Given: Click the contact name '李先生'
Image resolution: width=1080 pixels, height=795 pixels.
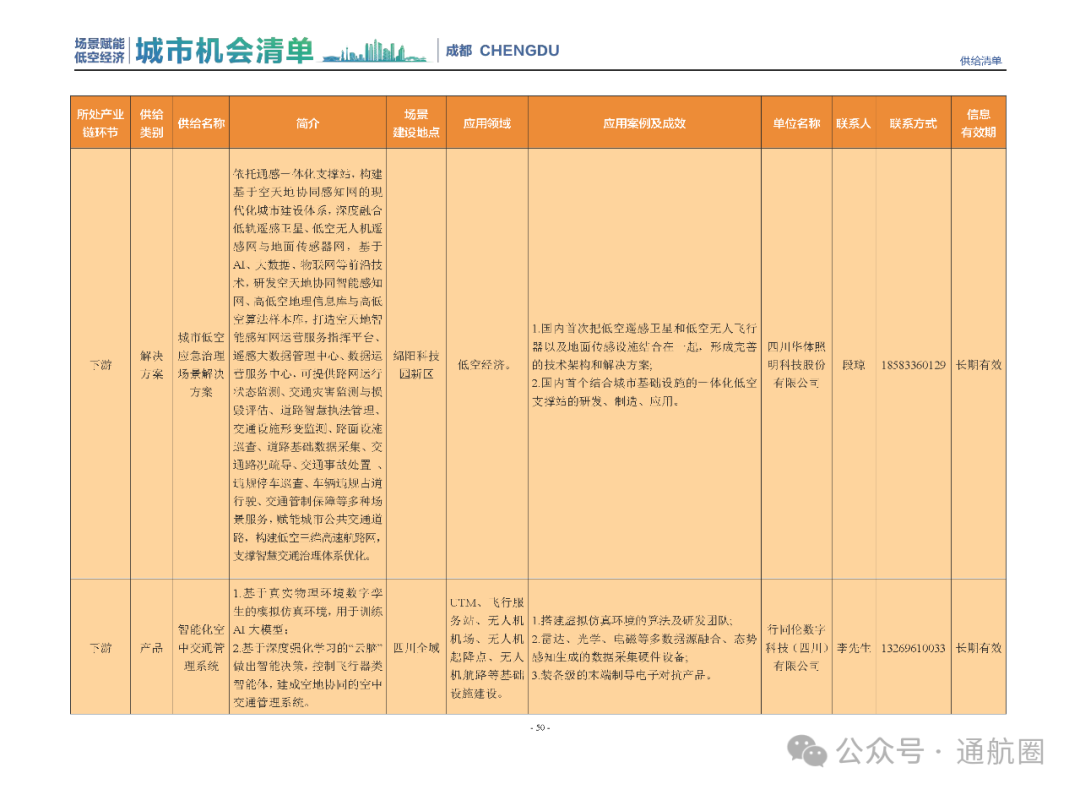Looking at the screenshot, I should click(x=853, y=648).
